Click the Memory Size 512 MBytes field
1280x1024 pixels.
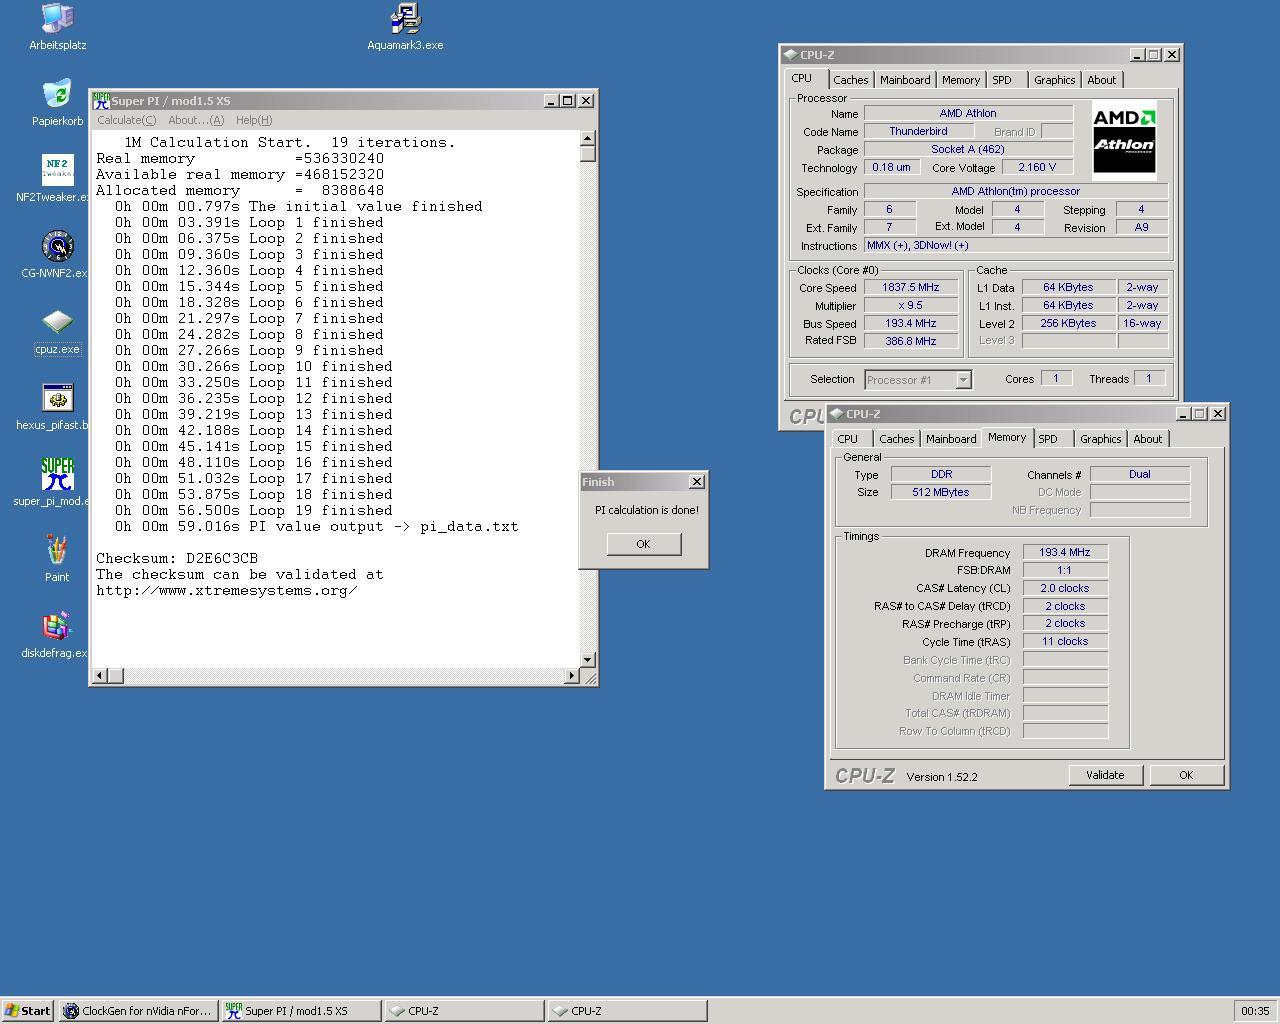coord(941,493)
